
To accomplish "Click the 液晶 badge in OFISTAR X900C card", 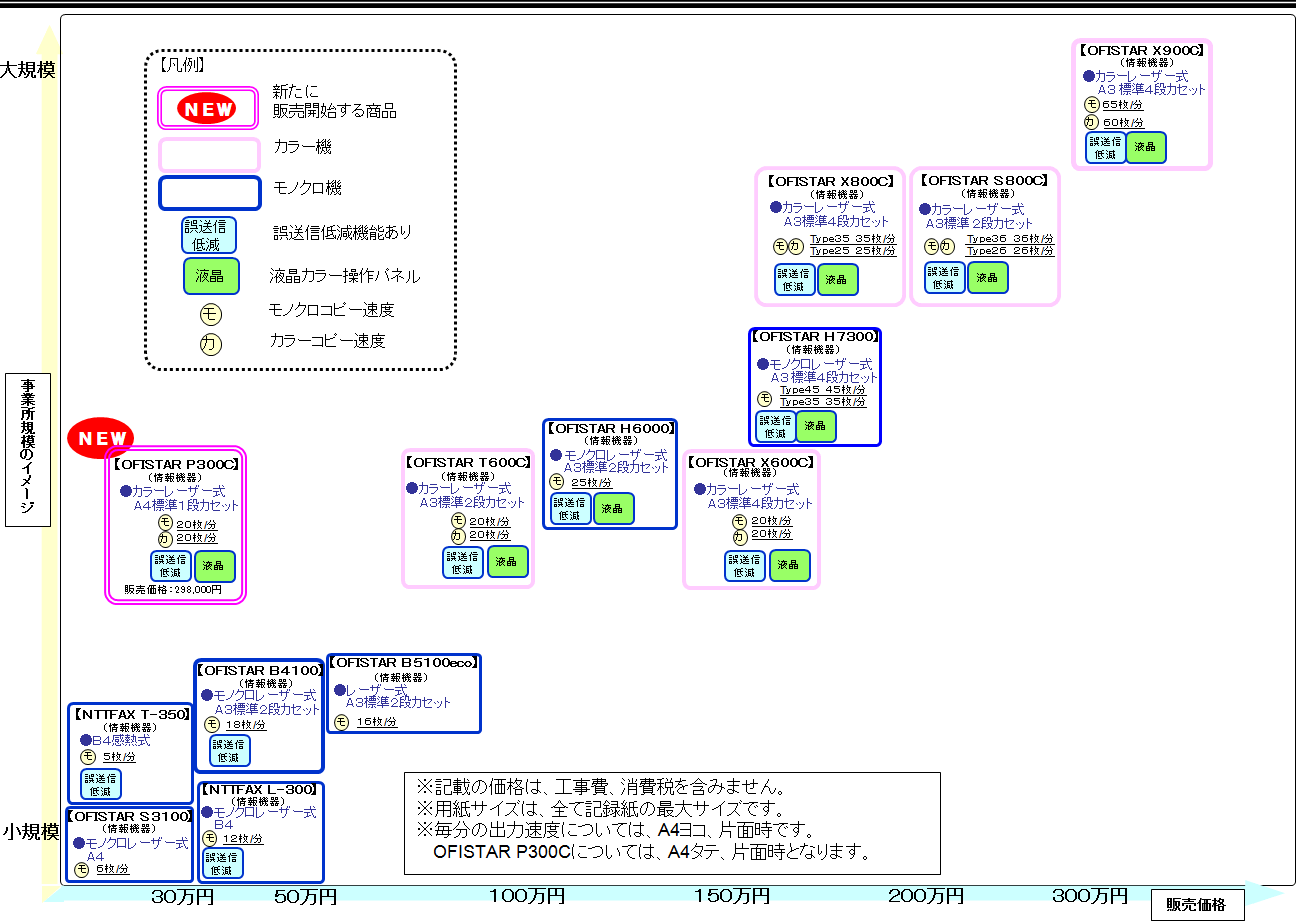I will tap(1146, 147).
